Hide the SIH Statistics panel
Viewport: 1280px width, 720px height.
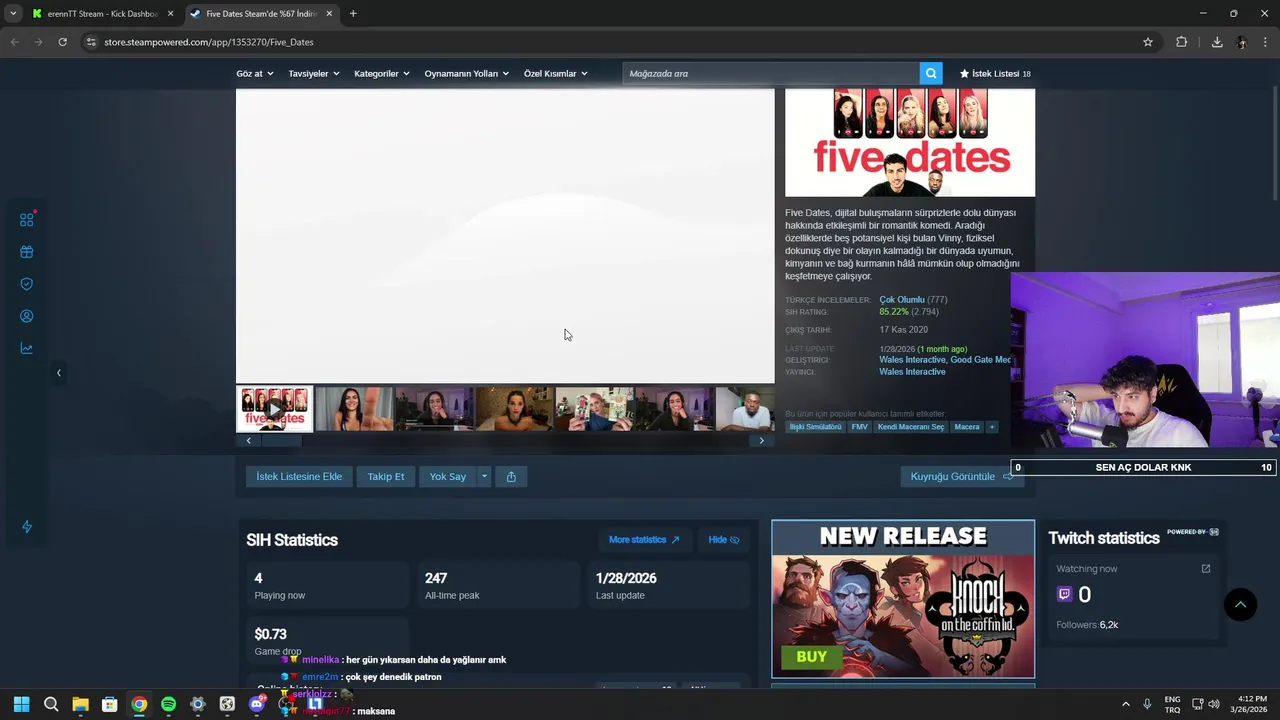(x=724, y=540)
